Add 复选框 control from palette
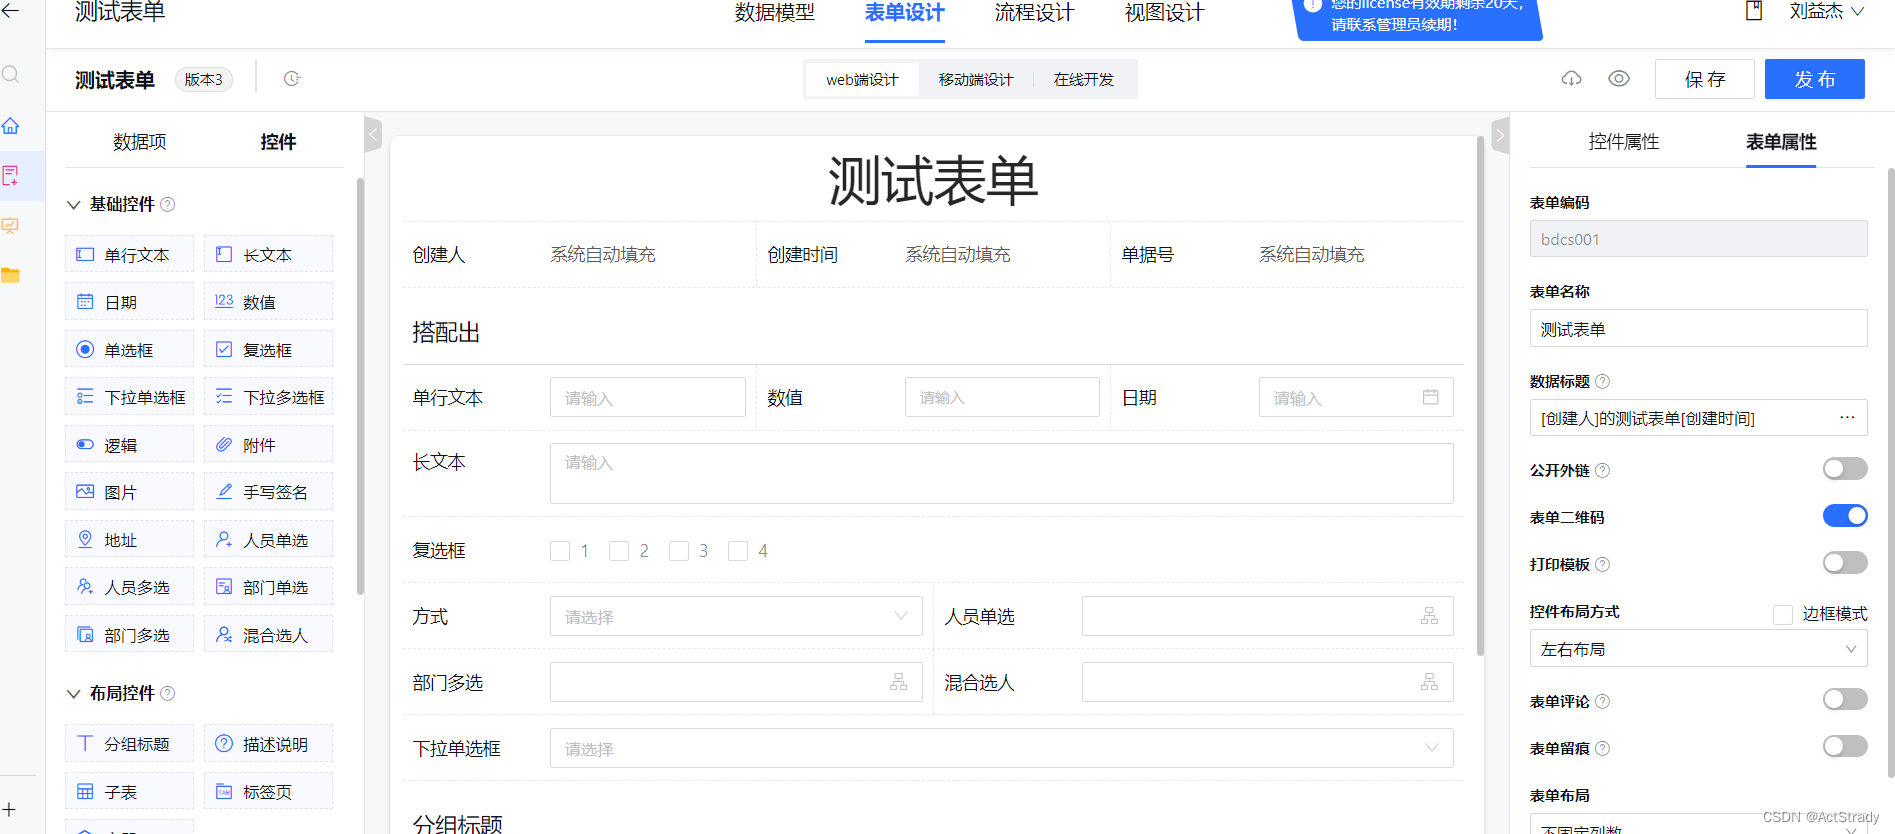The height and width of the screenshot is (834, 1895). 268,350
